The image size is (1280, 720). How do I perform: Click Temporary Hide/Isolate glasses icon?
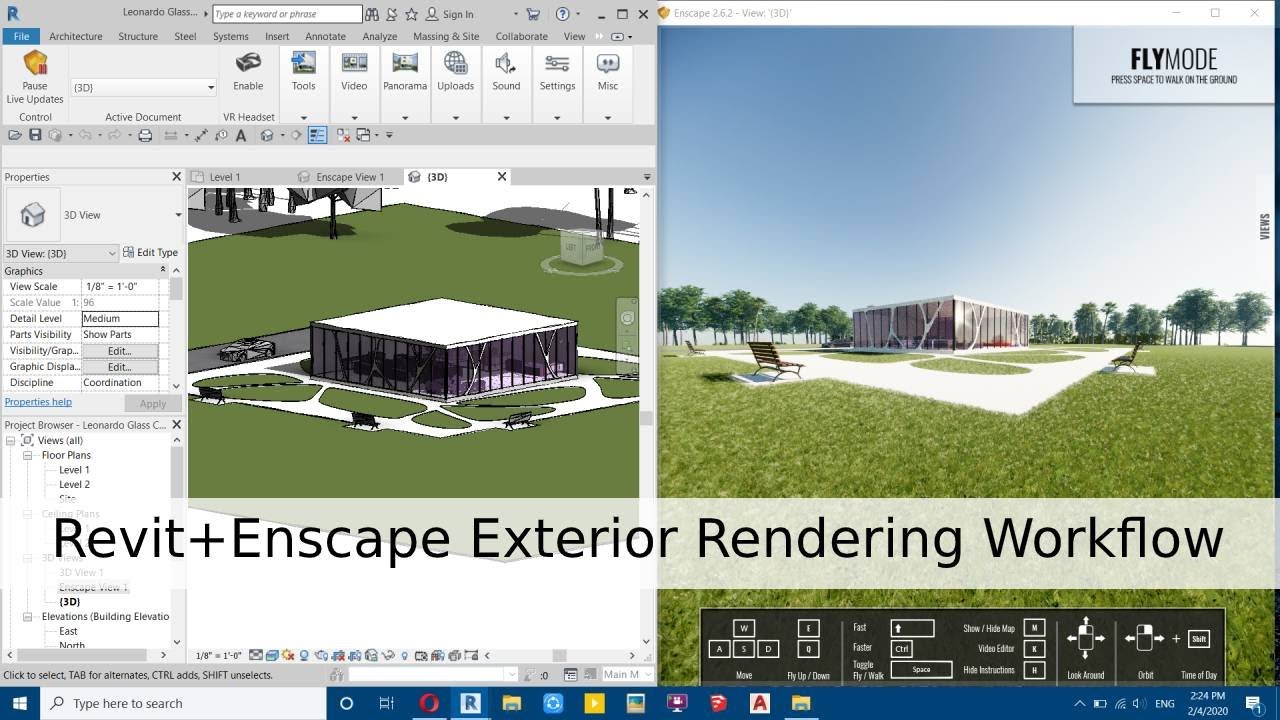pos(387,656)
